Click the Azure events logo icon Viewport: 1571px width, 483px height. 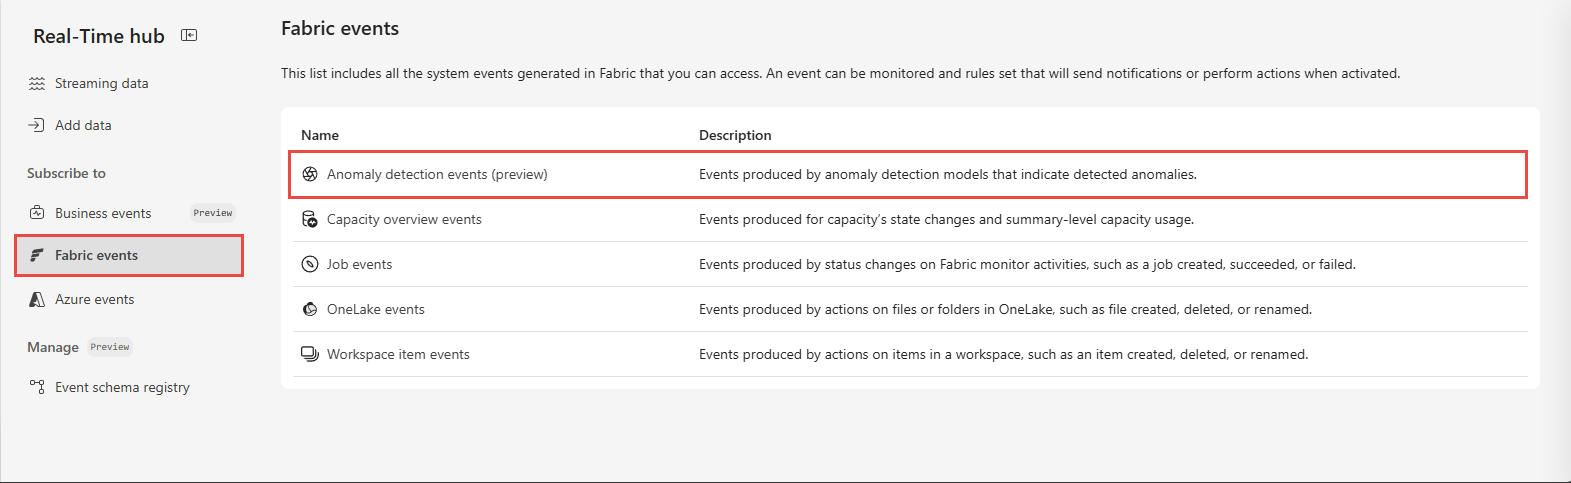37,299
